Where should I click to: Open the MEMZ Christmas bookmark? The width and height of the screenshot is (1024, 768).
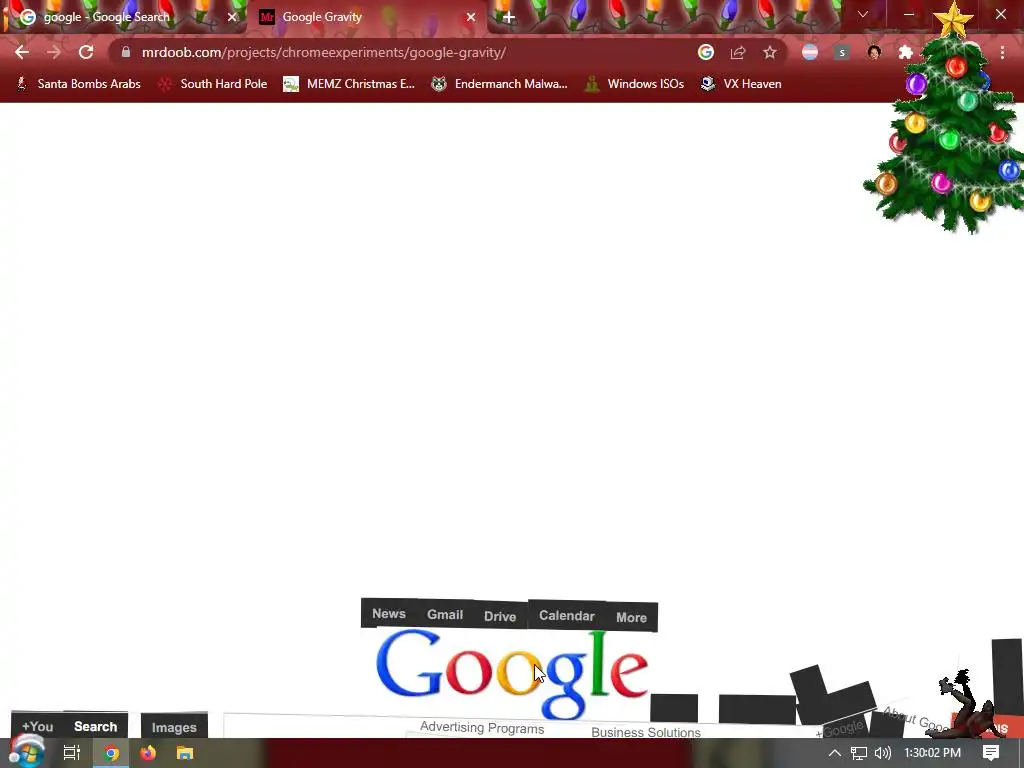tap(349, 84)
